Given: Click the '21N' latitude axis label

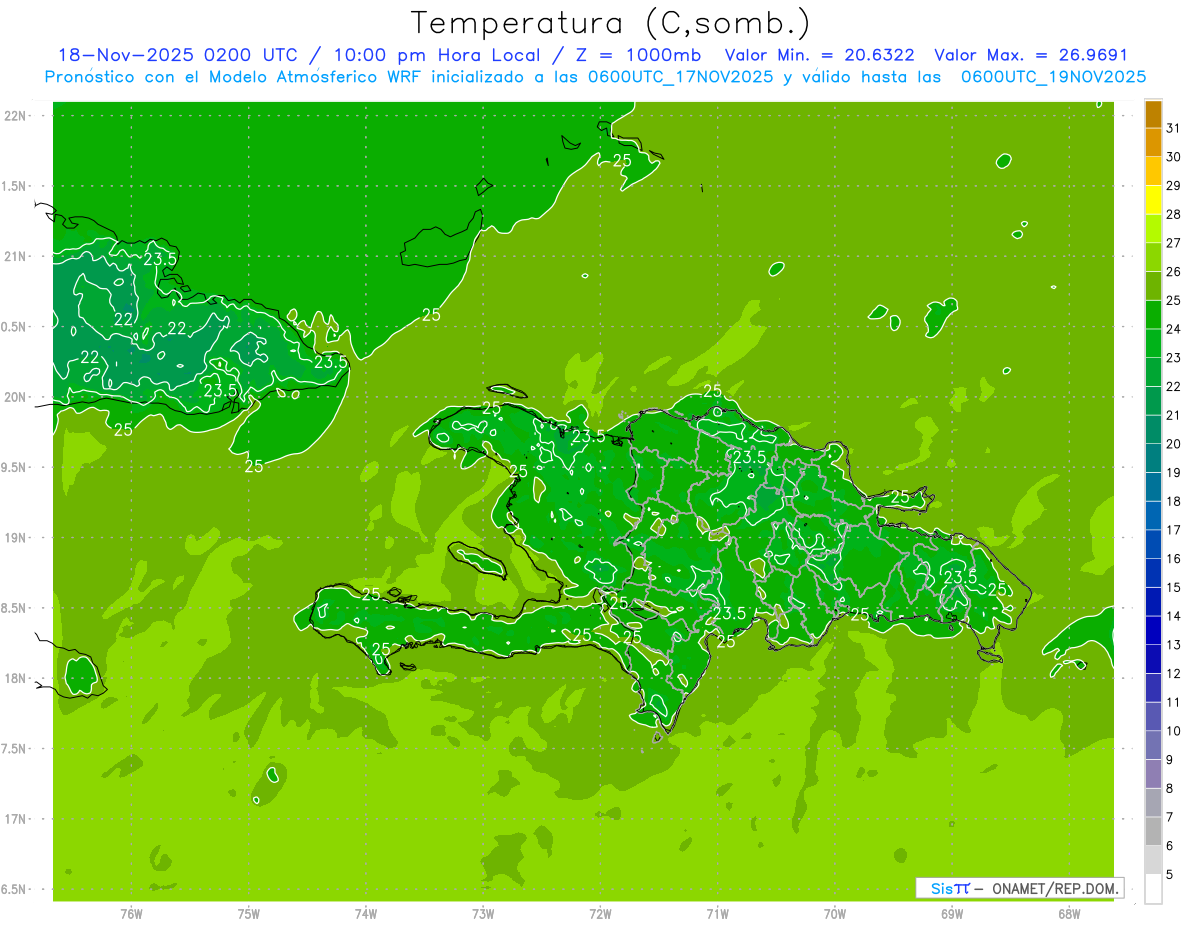Looking at the screenshot, I should pyautogui.click(x=15, y=257).
